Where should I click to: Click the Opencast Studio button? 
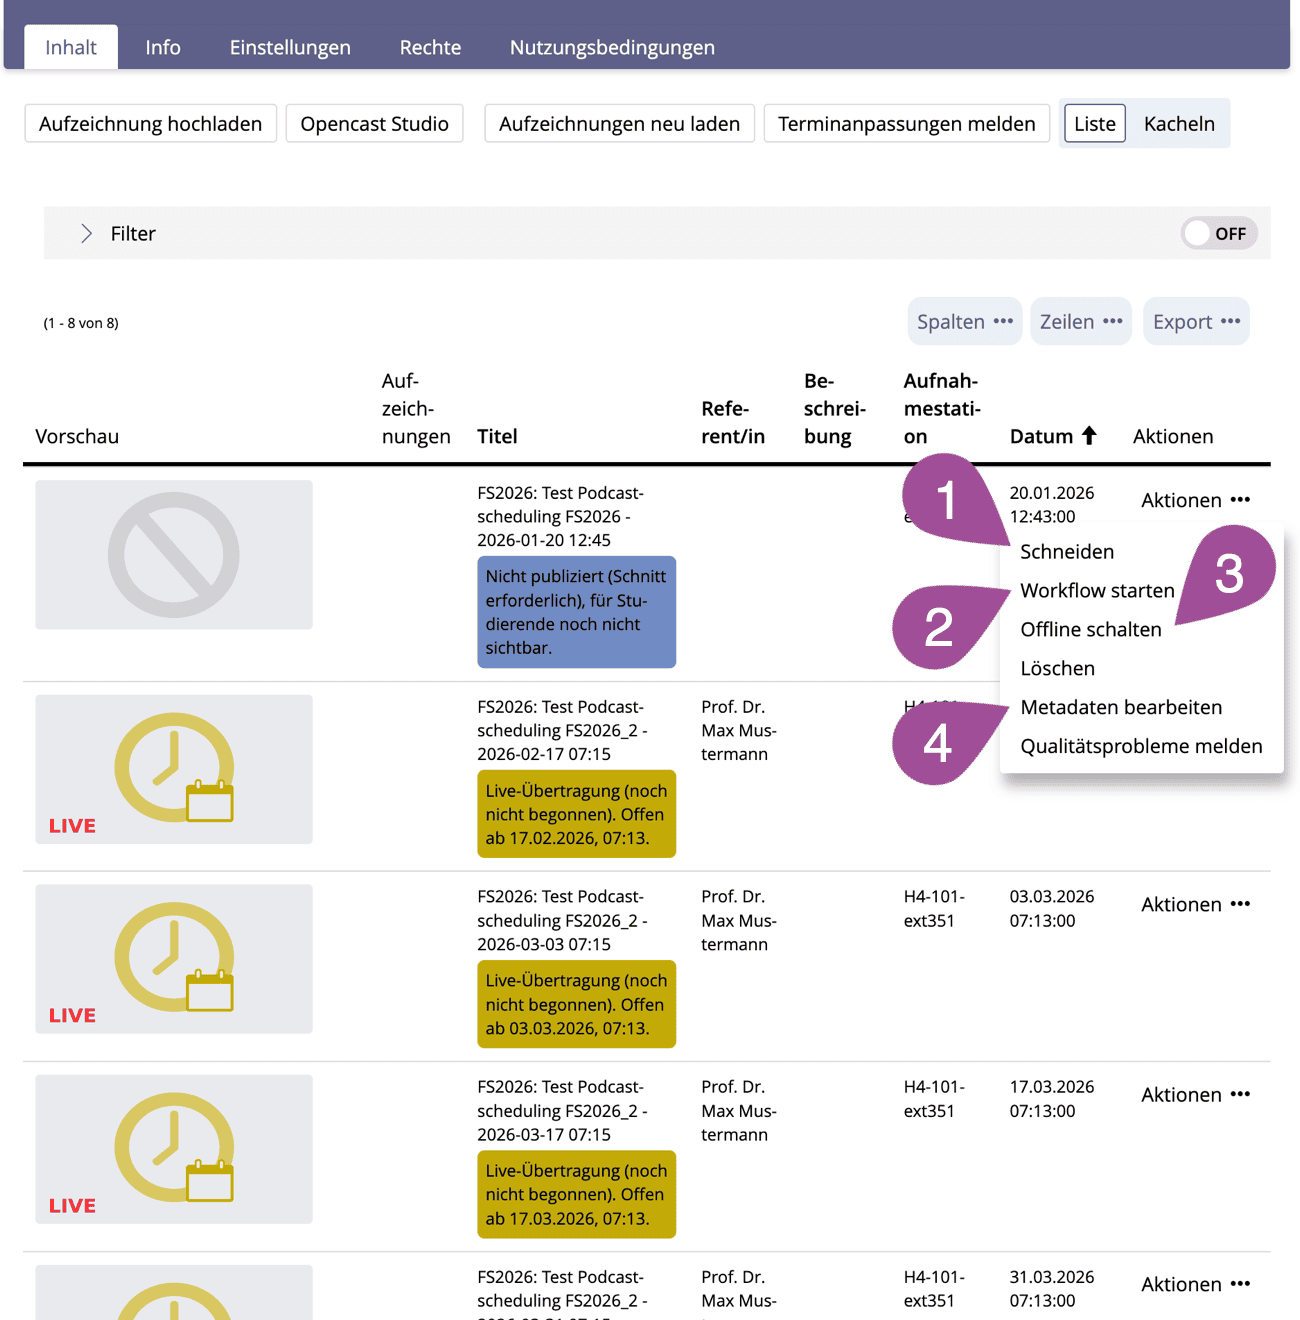pos(374,124)
